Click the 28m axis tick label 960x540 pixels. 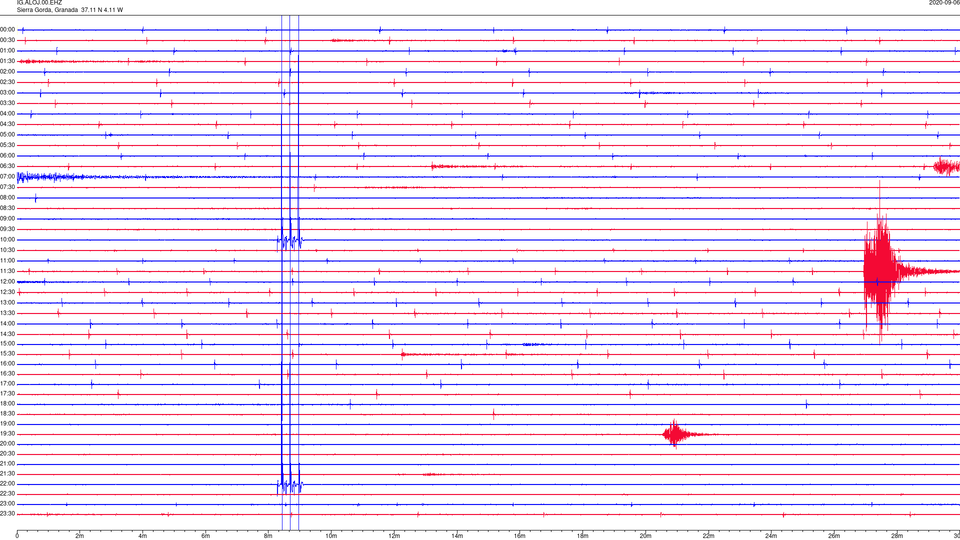point(897,536)
